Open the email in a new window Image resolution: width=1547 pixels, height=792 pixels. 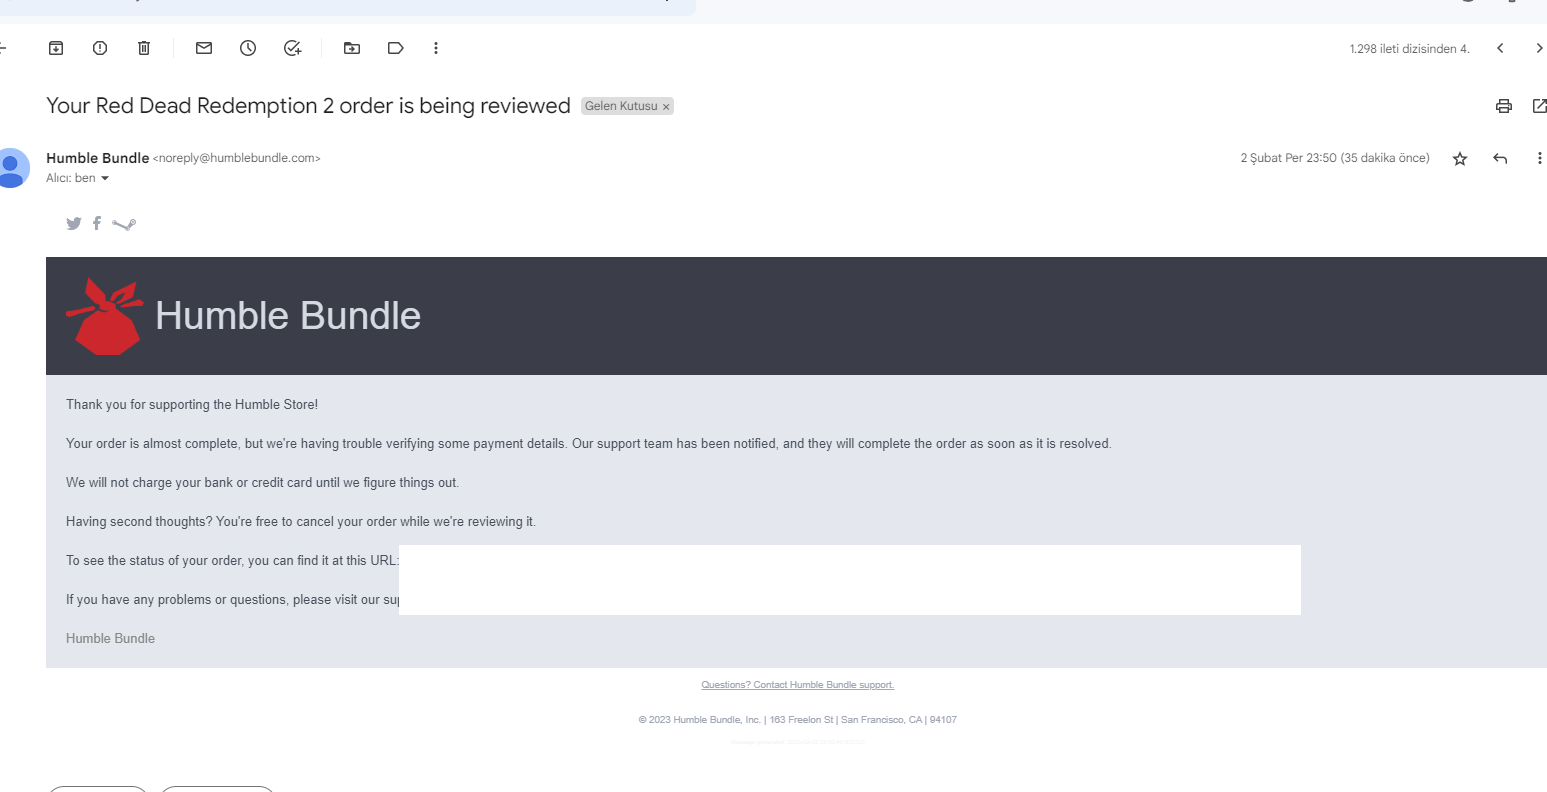click(1539, 106)
